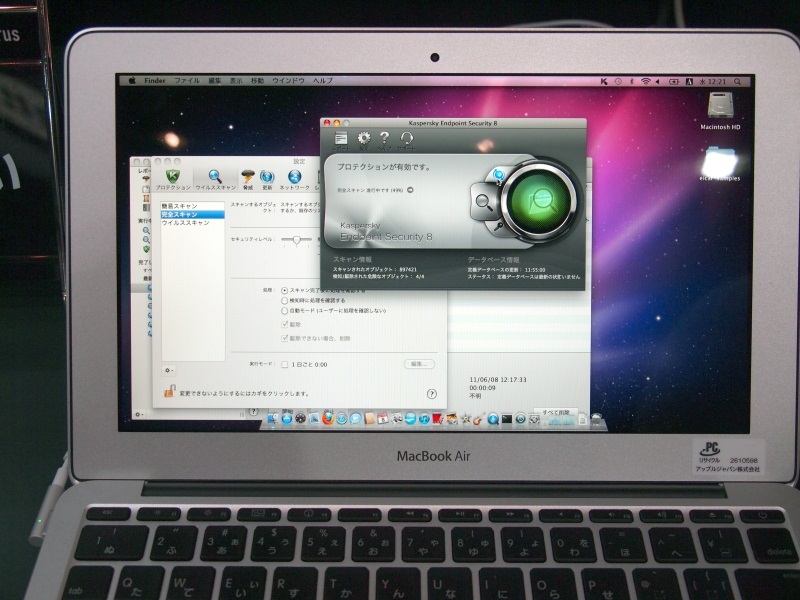800x600 pixels.
Task: Click the Wi-Fi icon in menu bar
Action: click(x=646, y=81)
